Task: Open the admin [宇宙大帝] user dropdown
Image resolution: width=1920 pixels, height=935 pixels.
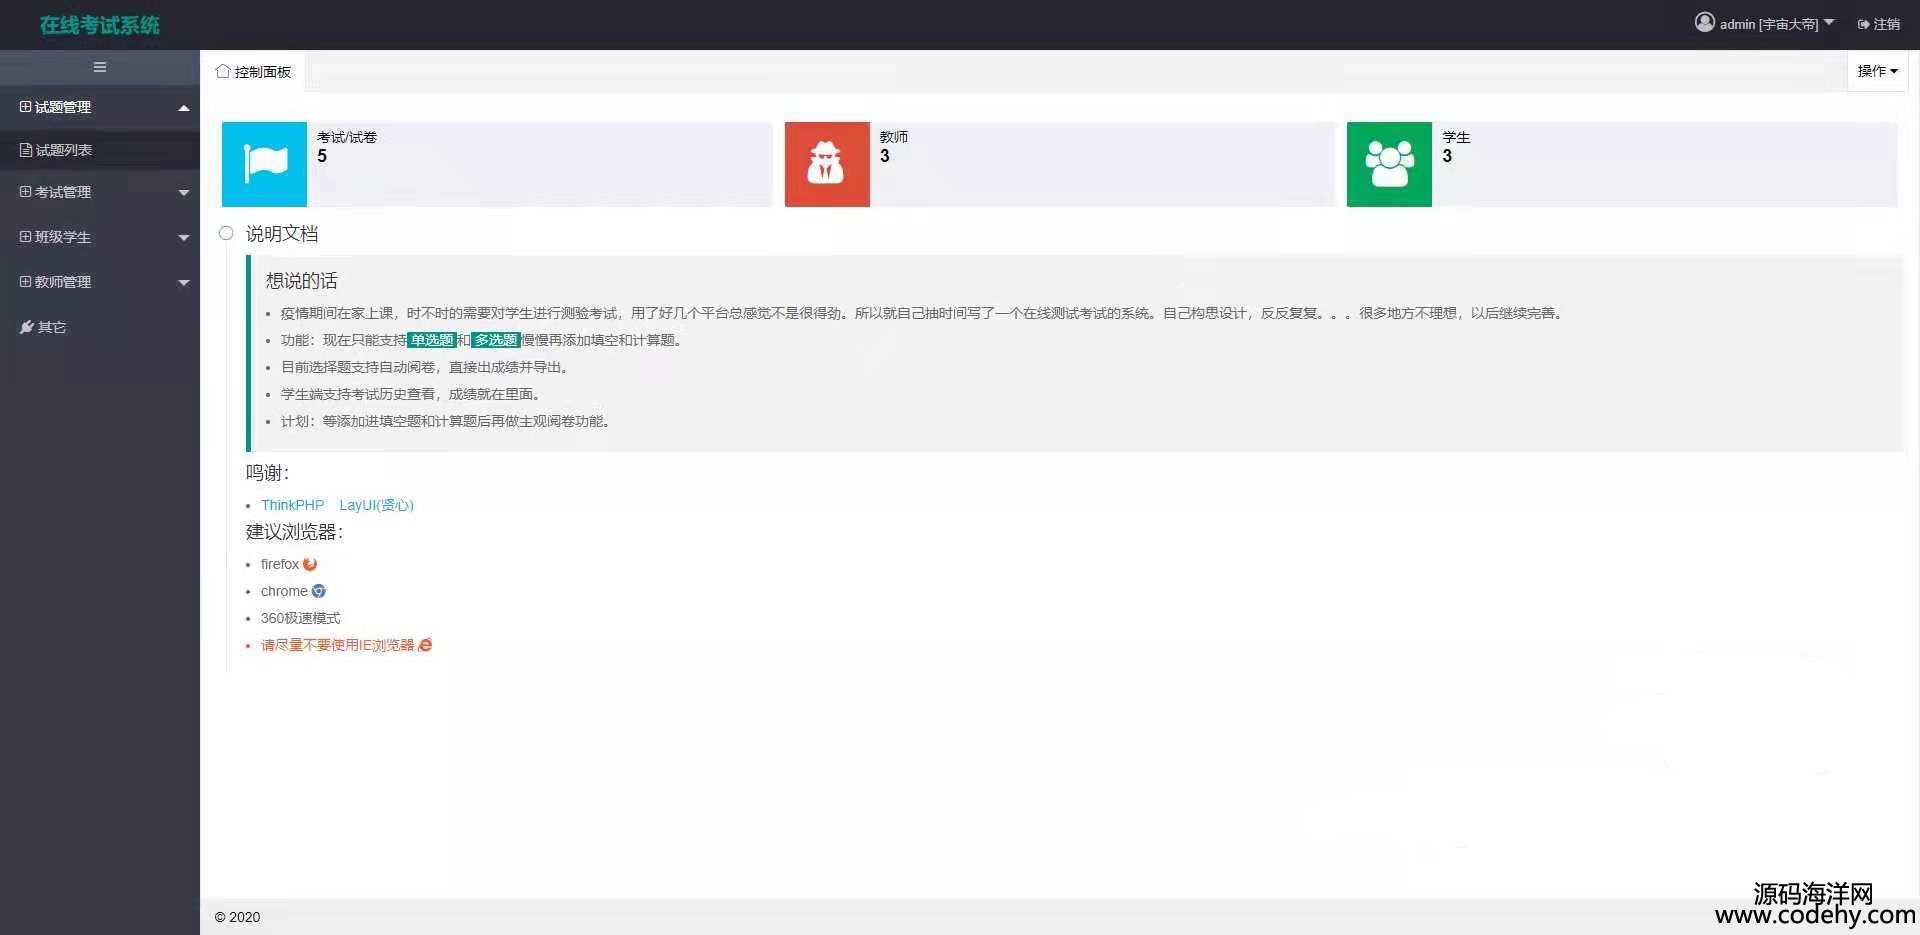Action: point(1765,23)
